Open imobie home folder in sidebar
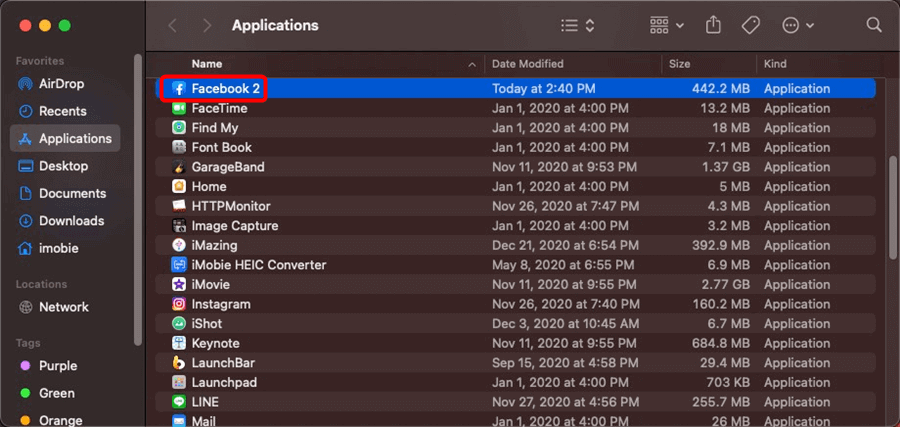The width and height of the screenshot is (900, 427). click(x=59, y=249)
